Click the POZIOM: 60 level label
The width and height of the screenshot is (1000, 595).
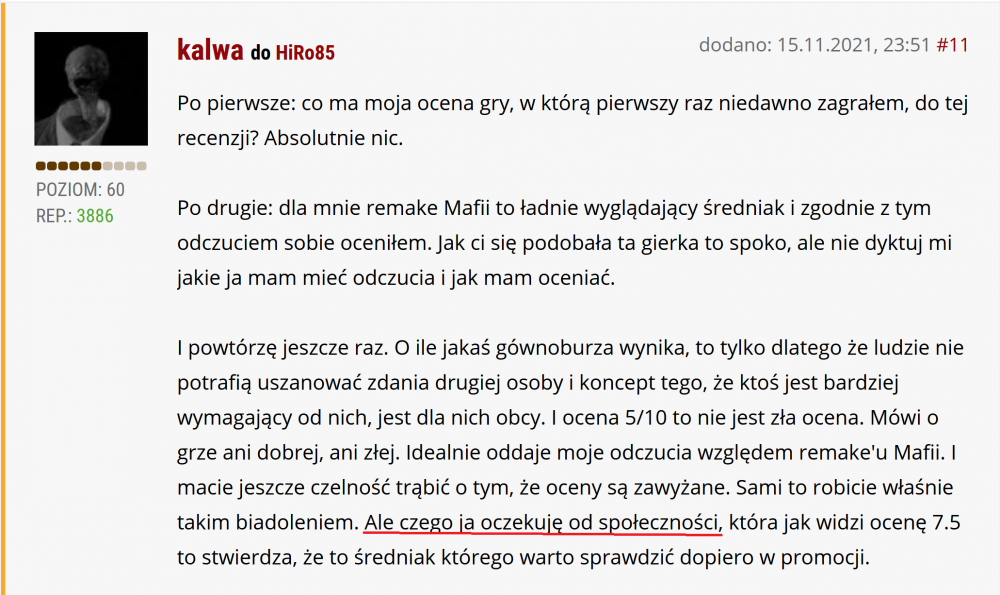pos(80,190)
